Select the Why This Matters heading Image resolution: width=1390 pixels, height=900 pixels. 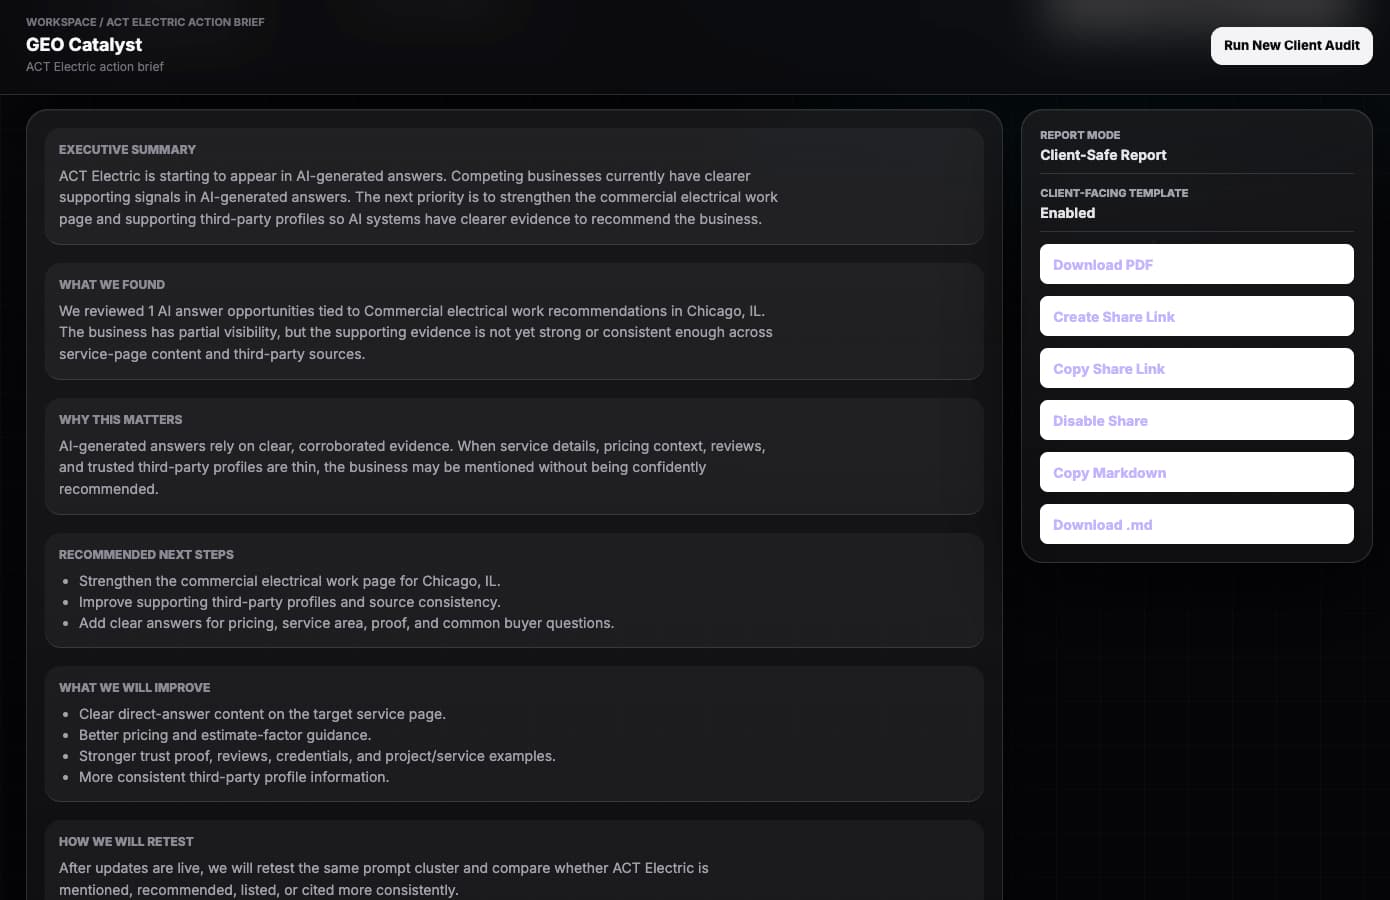pos(120,420)
